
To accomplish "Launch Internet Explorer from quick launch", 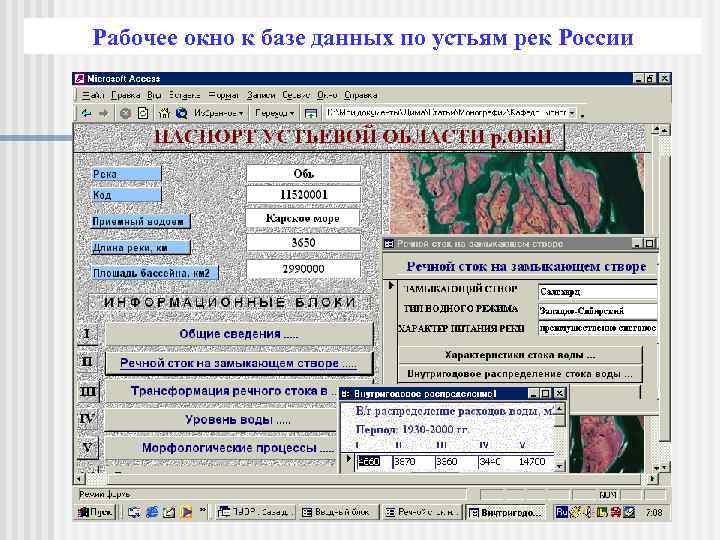I will pyautogui.click(x=152, y=512).
